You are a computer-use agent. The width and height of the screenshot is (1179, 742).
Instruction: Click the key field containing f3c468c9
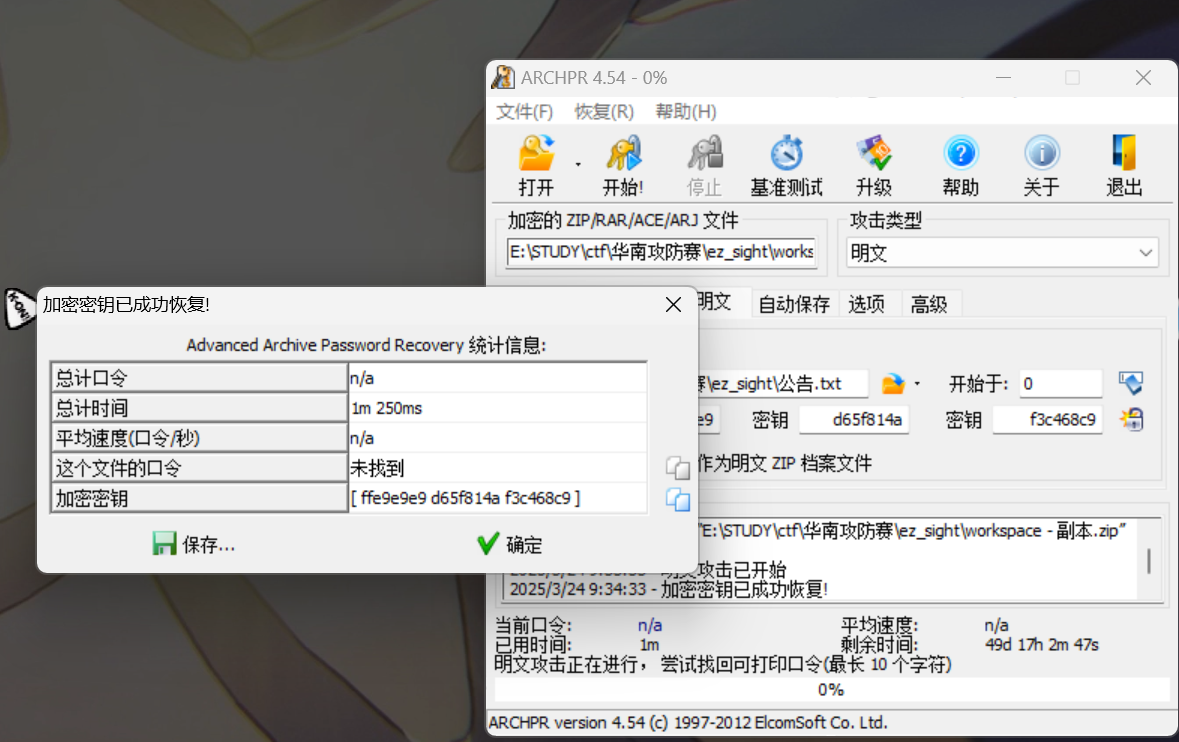point(1048,419)
